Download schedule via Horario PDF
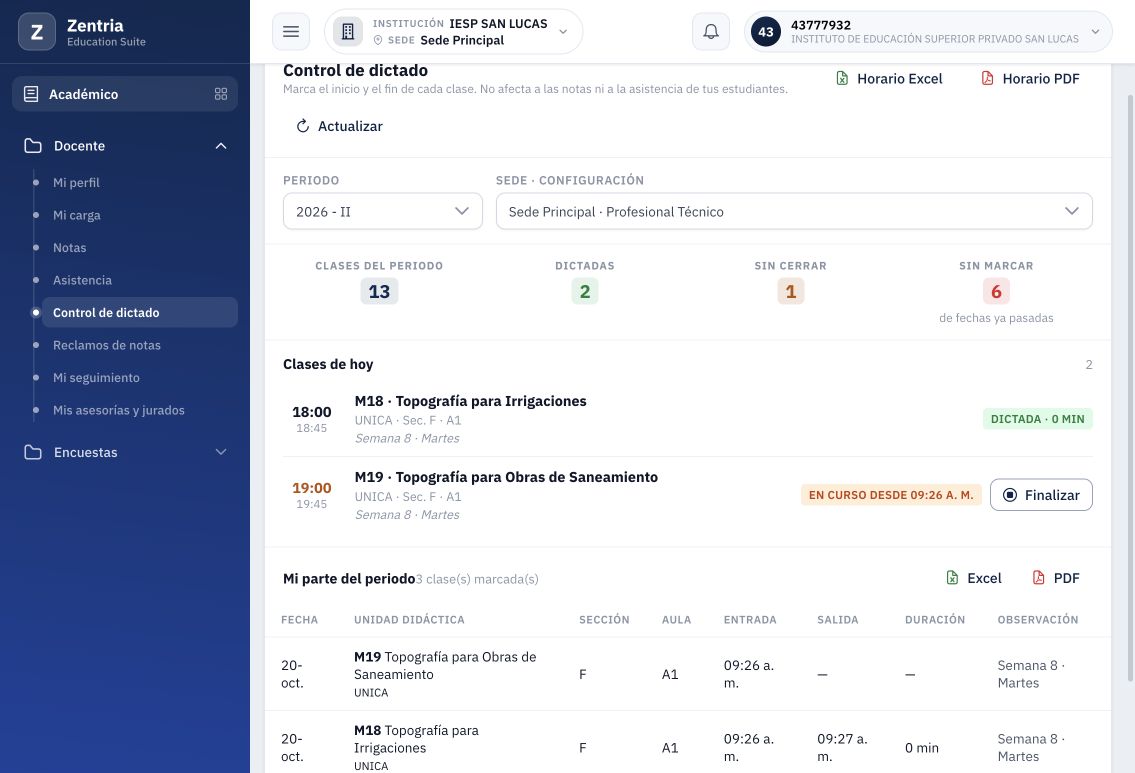The height and width of the screenshot is (773, 1135). click(1030, 79)
